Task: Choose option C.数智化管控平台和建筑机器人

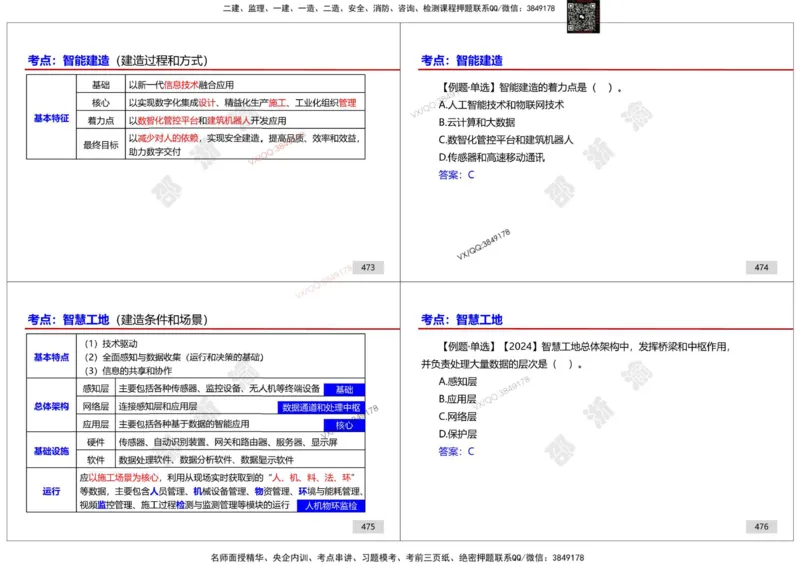Action: point(506,139)
